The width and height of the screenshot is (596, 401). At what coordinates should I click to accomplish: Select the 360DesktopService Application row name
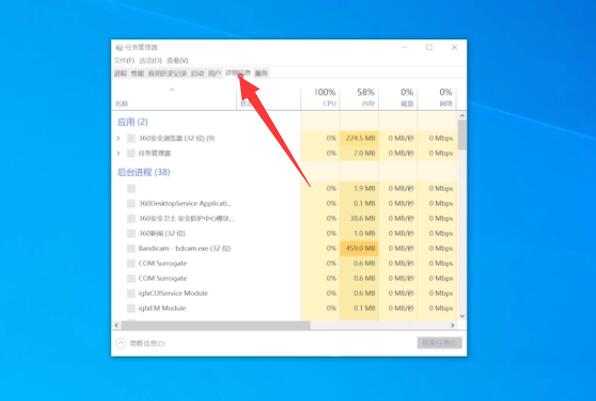point(185,203)
